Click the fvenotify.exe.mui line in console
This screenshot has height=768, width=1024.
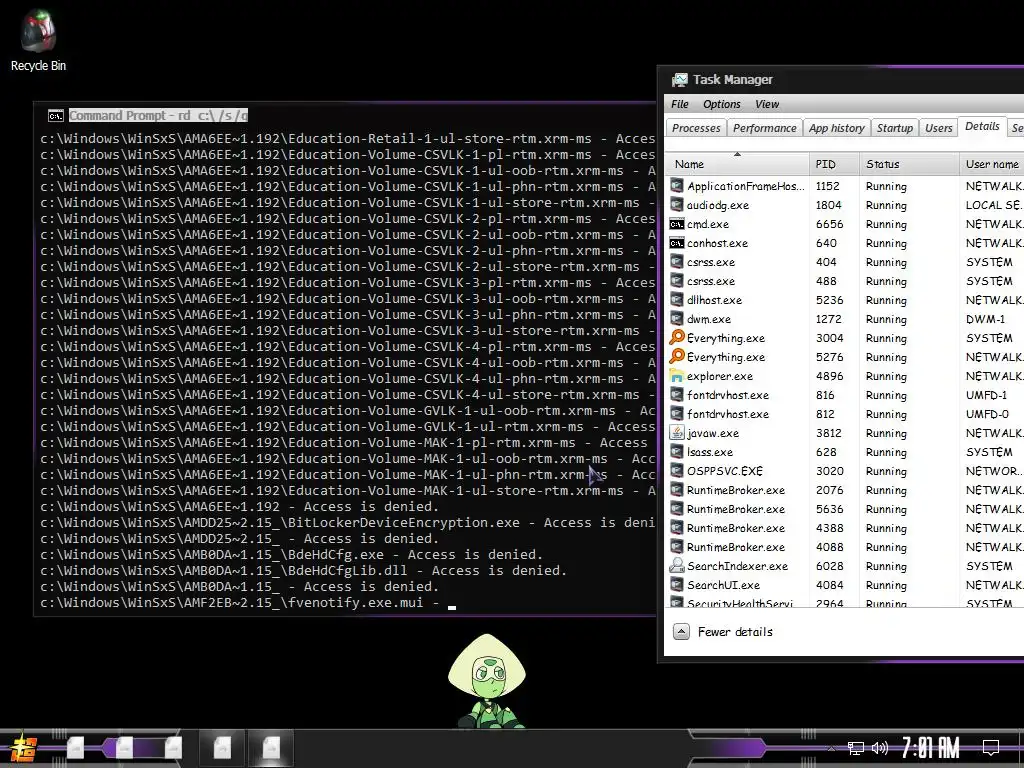click(240, 602)
